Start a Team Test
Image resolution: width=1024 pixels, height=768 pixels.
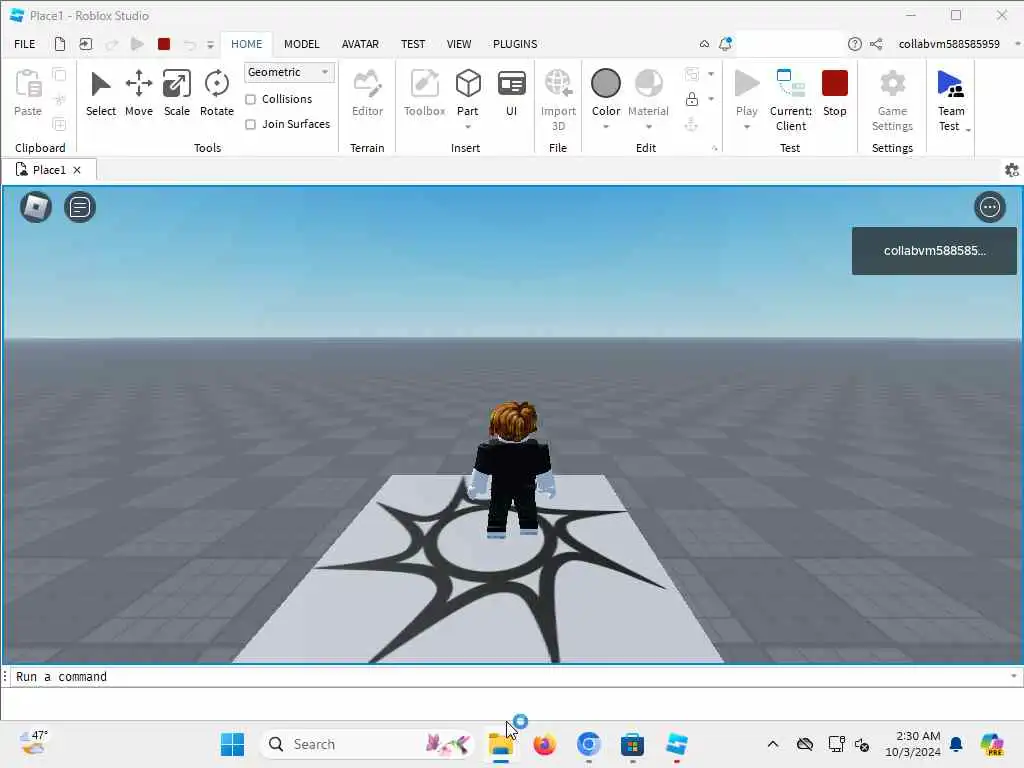click(950, 100)
